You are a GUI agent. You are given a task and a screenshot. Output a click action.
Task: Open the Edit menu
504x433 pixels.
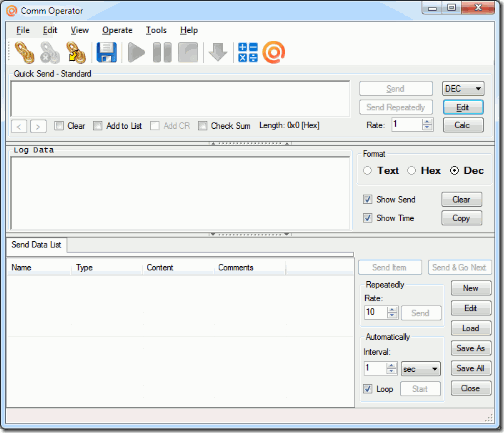(50, 30)
